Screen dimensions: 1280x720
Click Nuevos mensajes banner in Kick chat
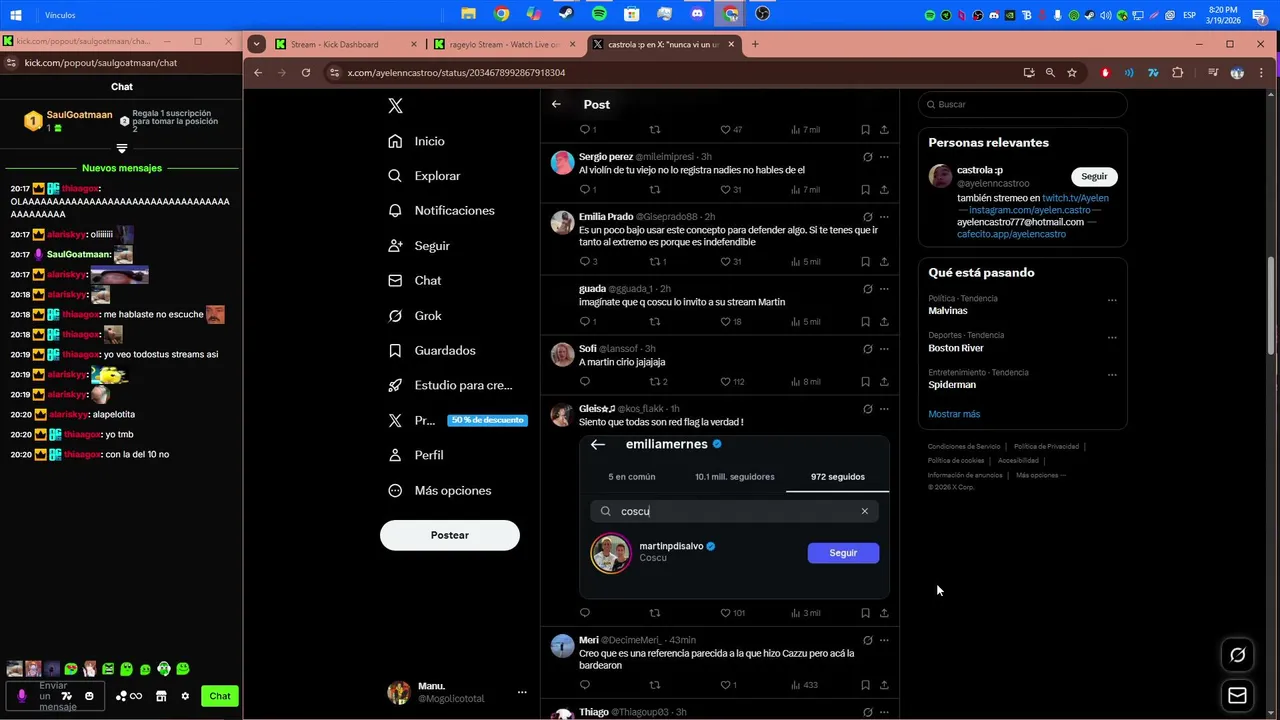point(121,168)
